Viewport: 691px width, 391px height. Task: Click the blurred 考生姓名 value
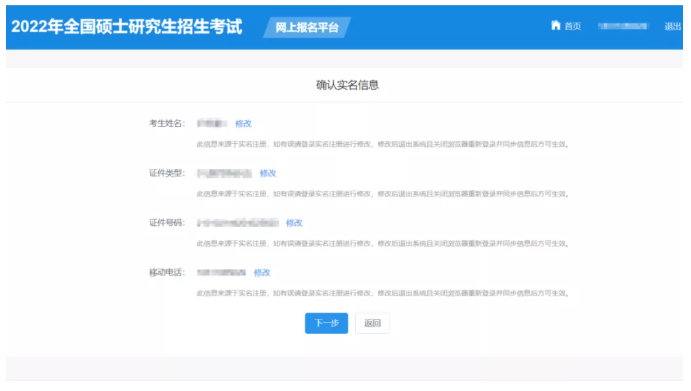pyautogui.click(x=212, y=123)
